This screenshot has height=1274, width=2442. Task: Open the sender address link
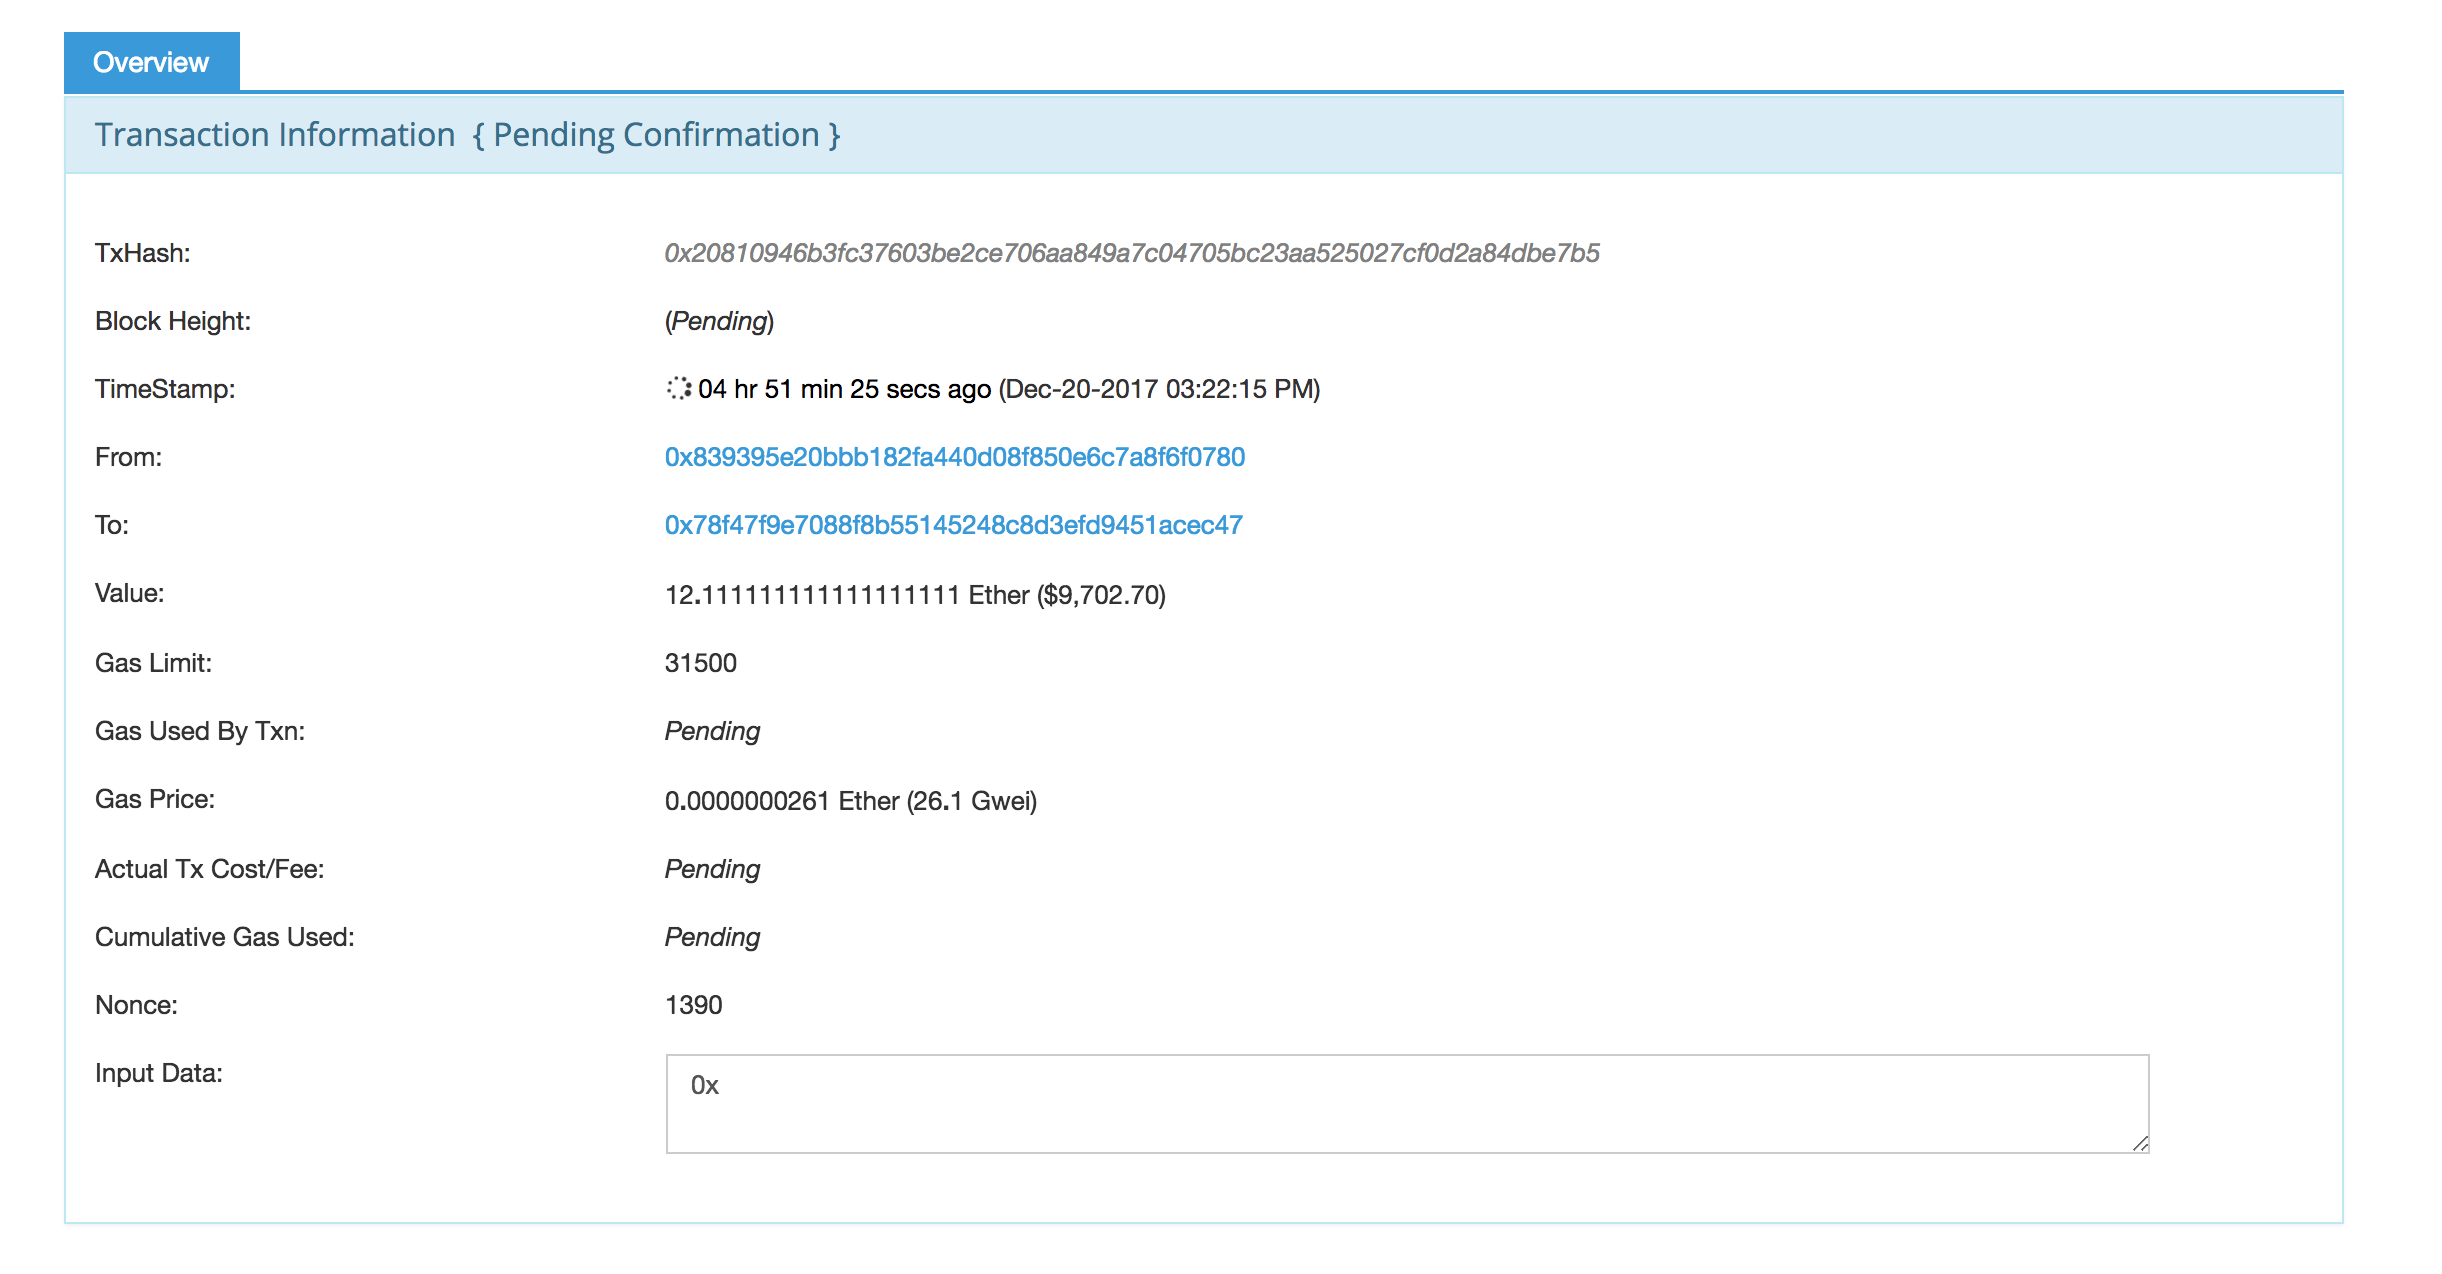pos(954,457)
